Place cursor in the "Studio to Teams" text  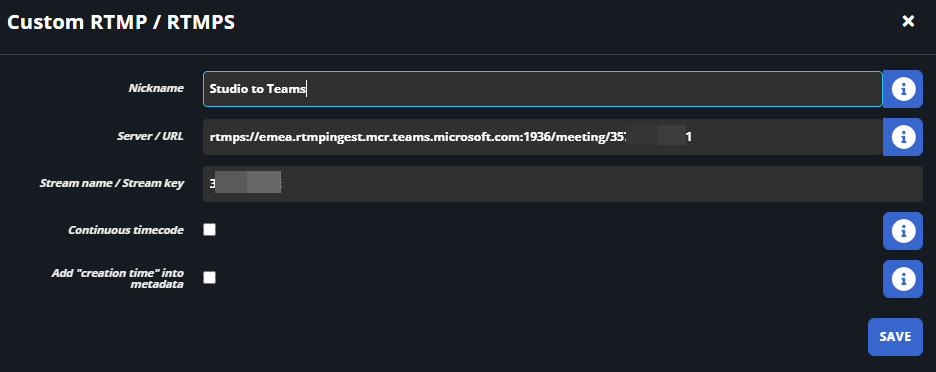pos(257,89)
